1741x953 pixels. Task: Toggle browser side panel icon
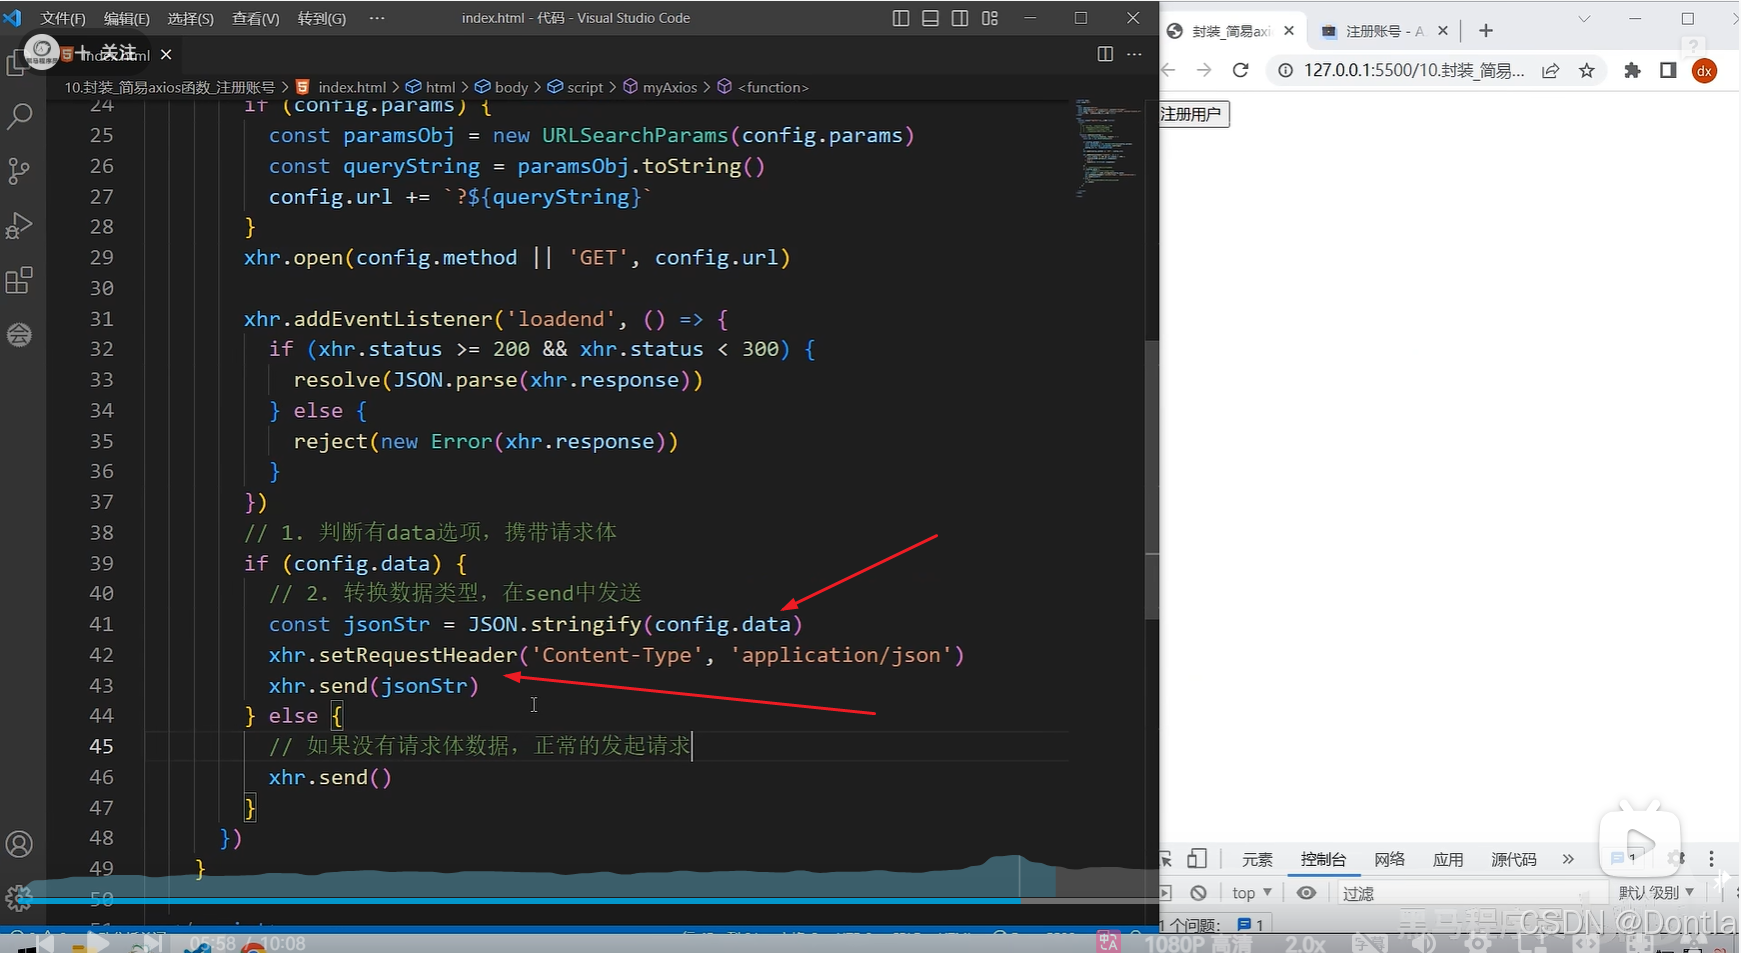pyautogui.click(x=1668, y=70)
